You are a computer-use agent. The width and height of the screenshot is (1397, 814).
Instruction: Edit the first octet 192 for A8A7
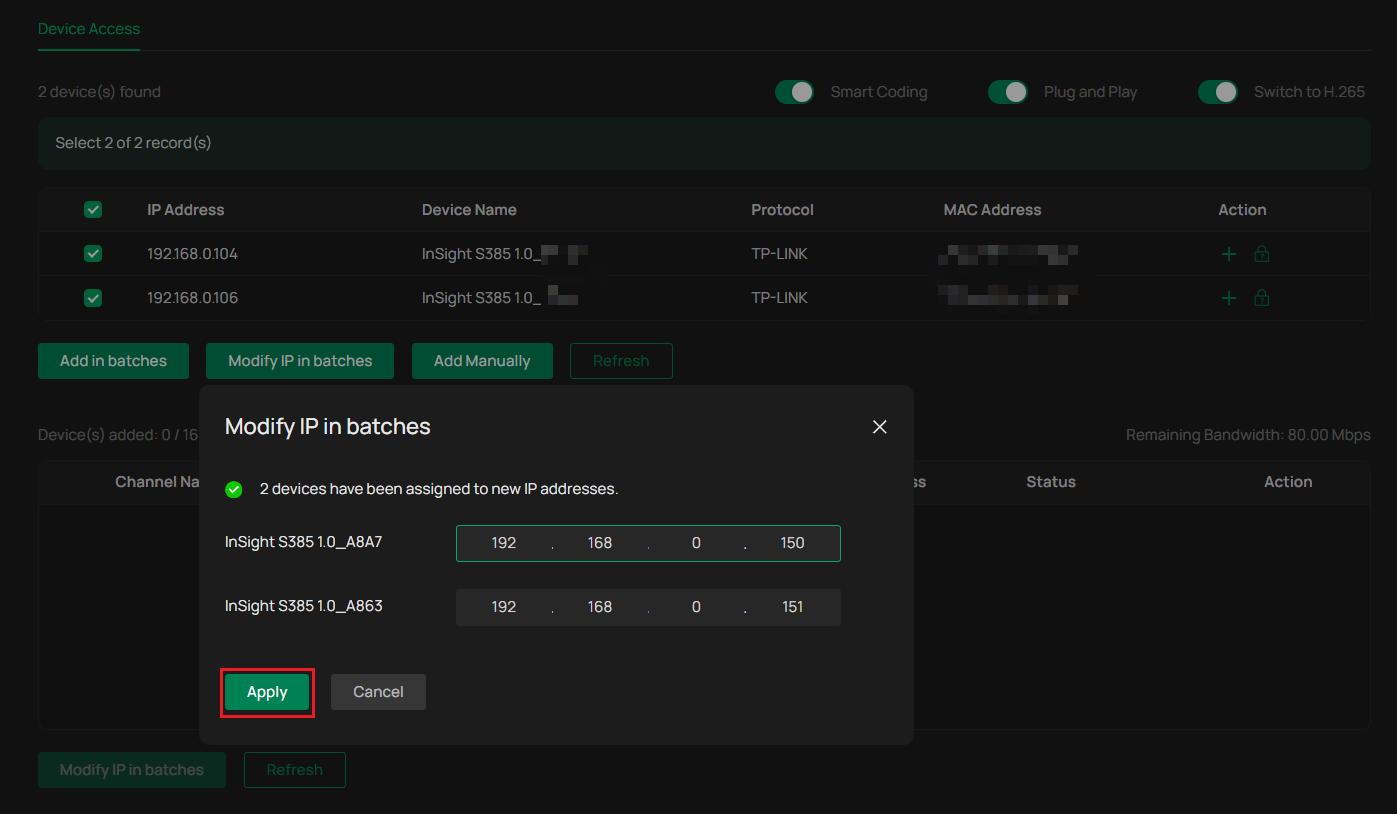pyautogui.click(x=504, y=543)
